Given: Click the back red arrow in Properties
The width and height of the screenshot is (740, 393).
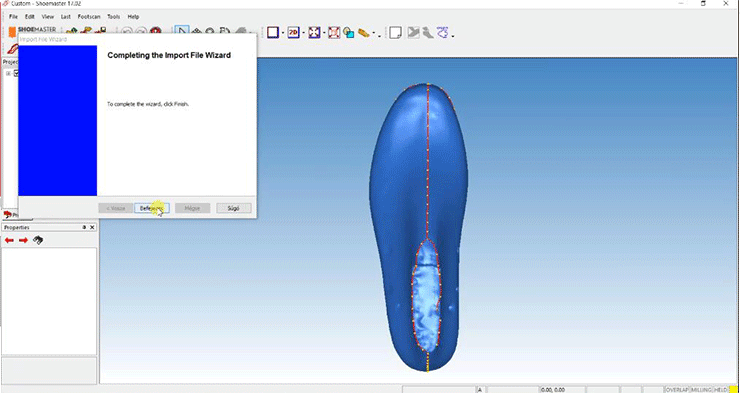Looking at the screenshot, I should pyautogui.click(x=9, y=241).
